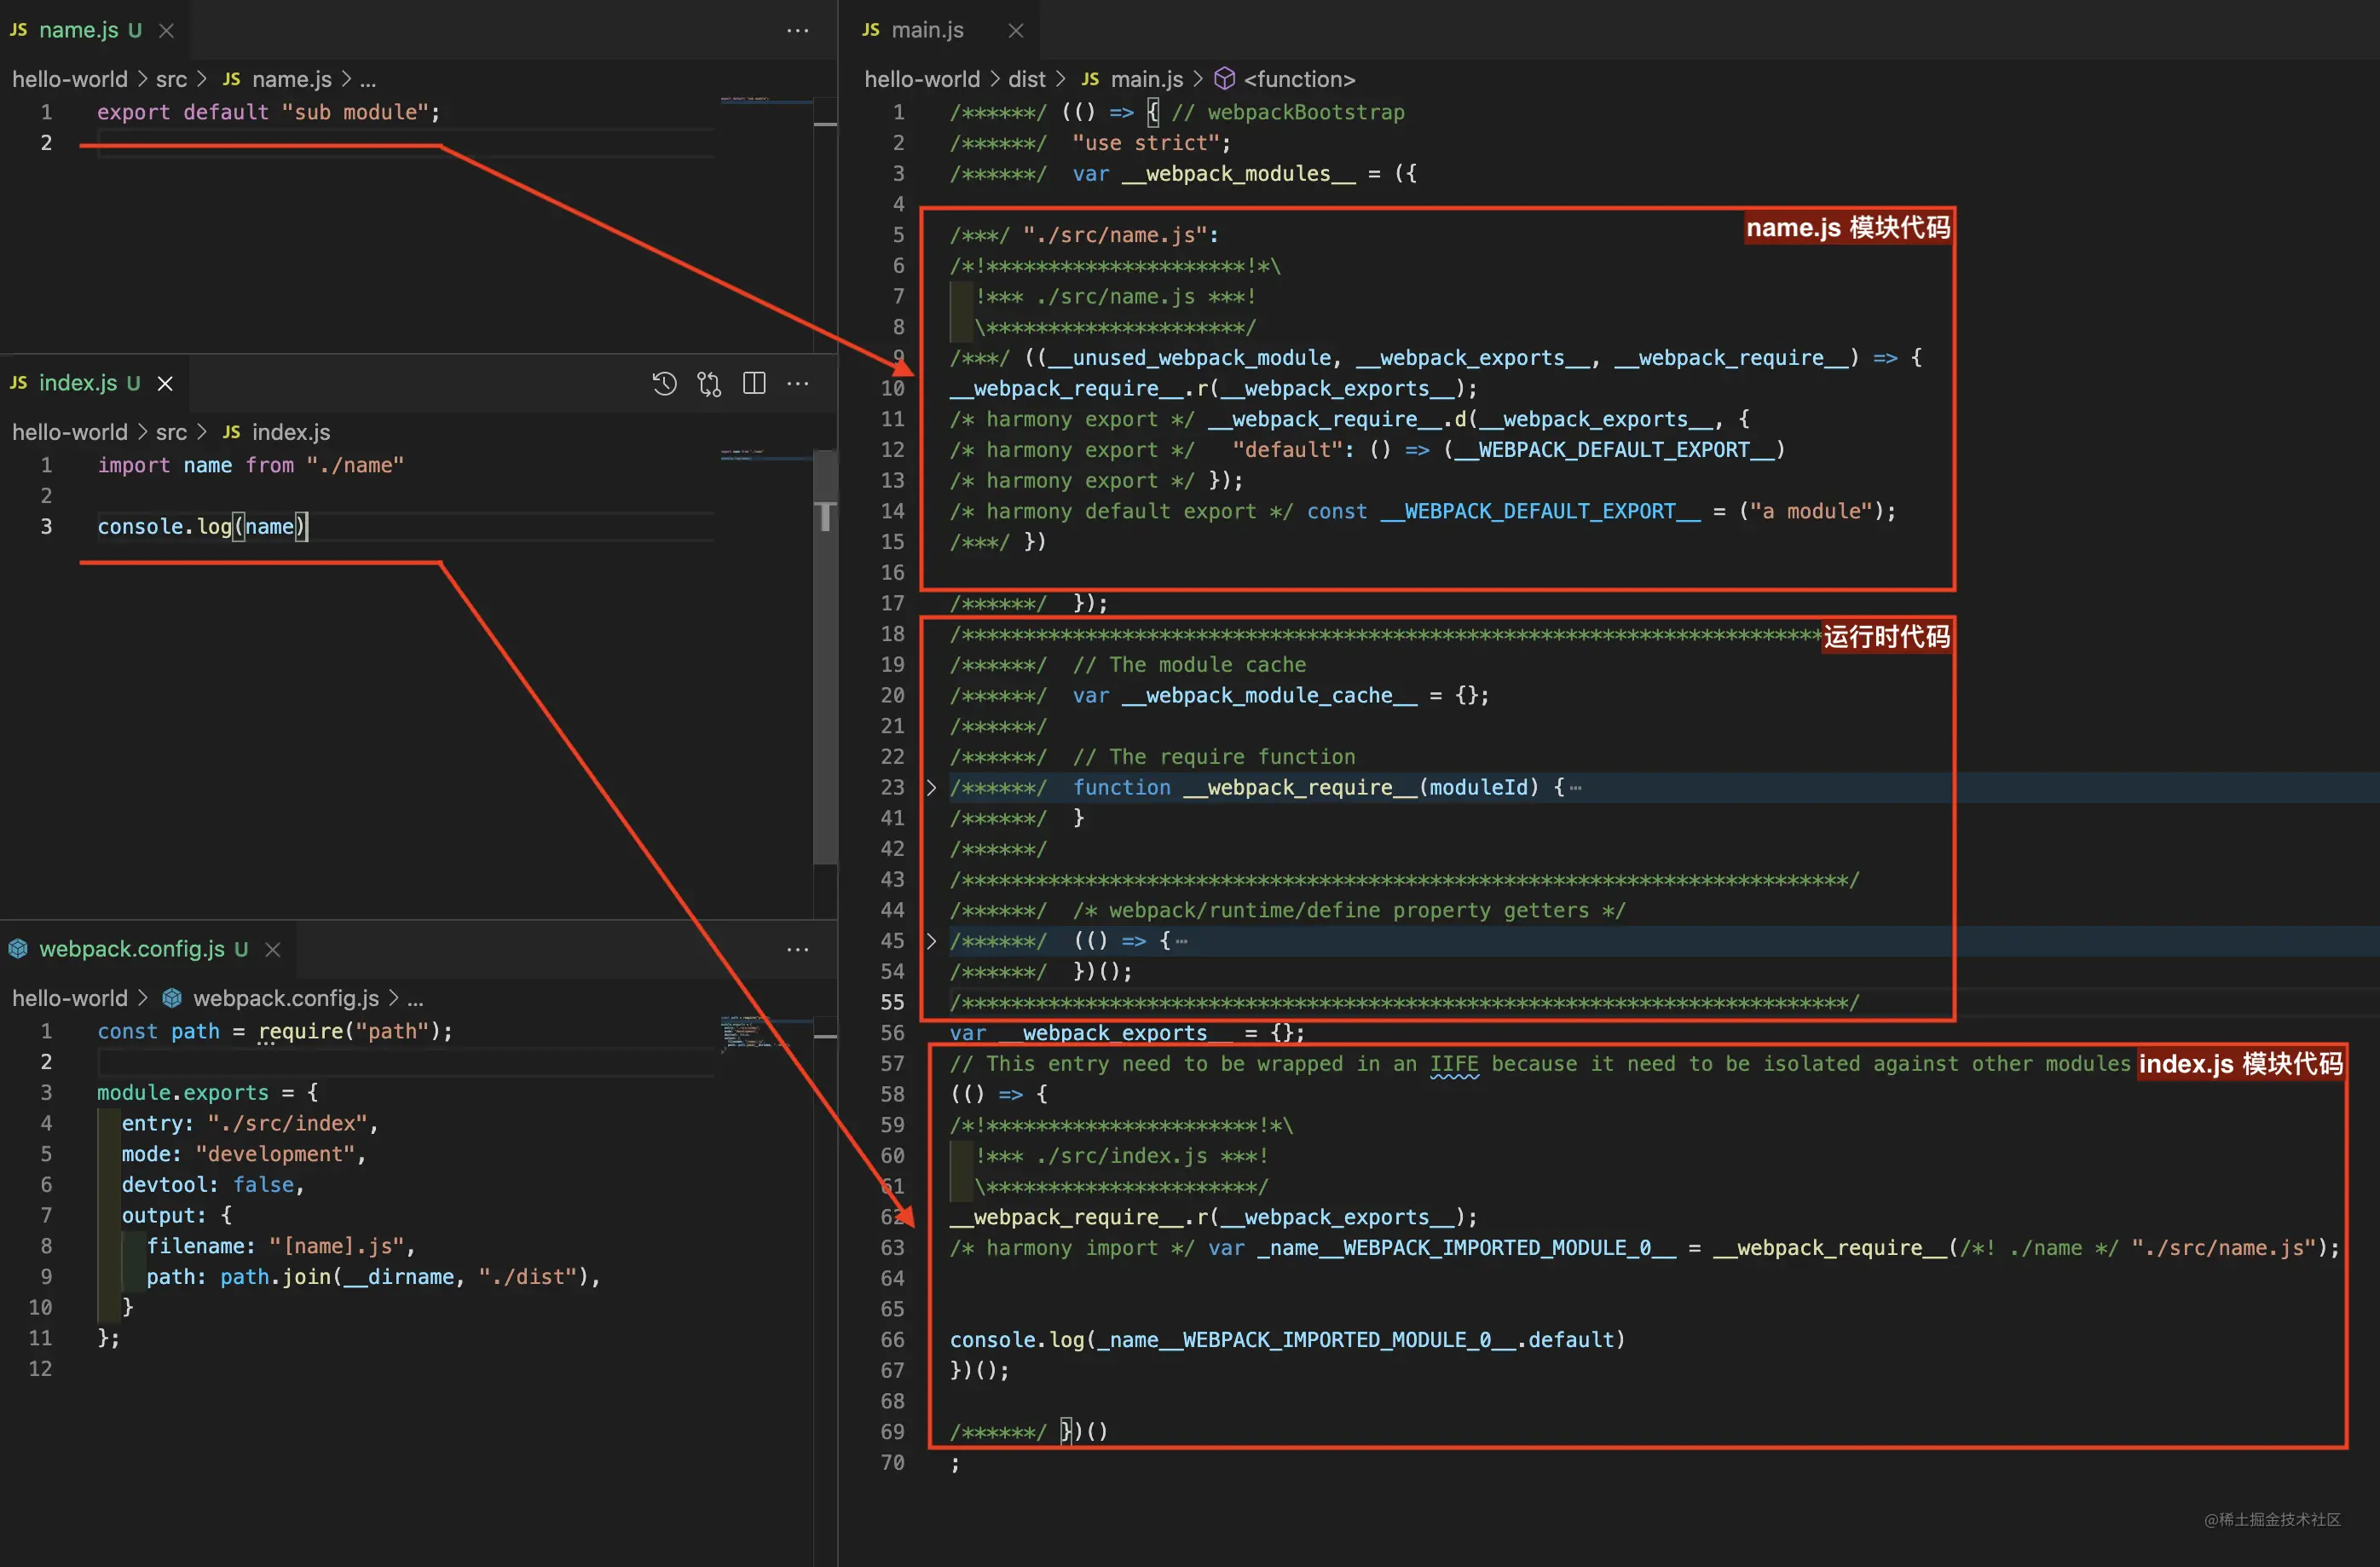Image resolution: width=2380 pixels, height=1567 pixels.
Task: Click // The module cache comment line
Action: [1189, 665]
